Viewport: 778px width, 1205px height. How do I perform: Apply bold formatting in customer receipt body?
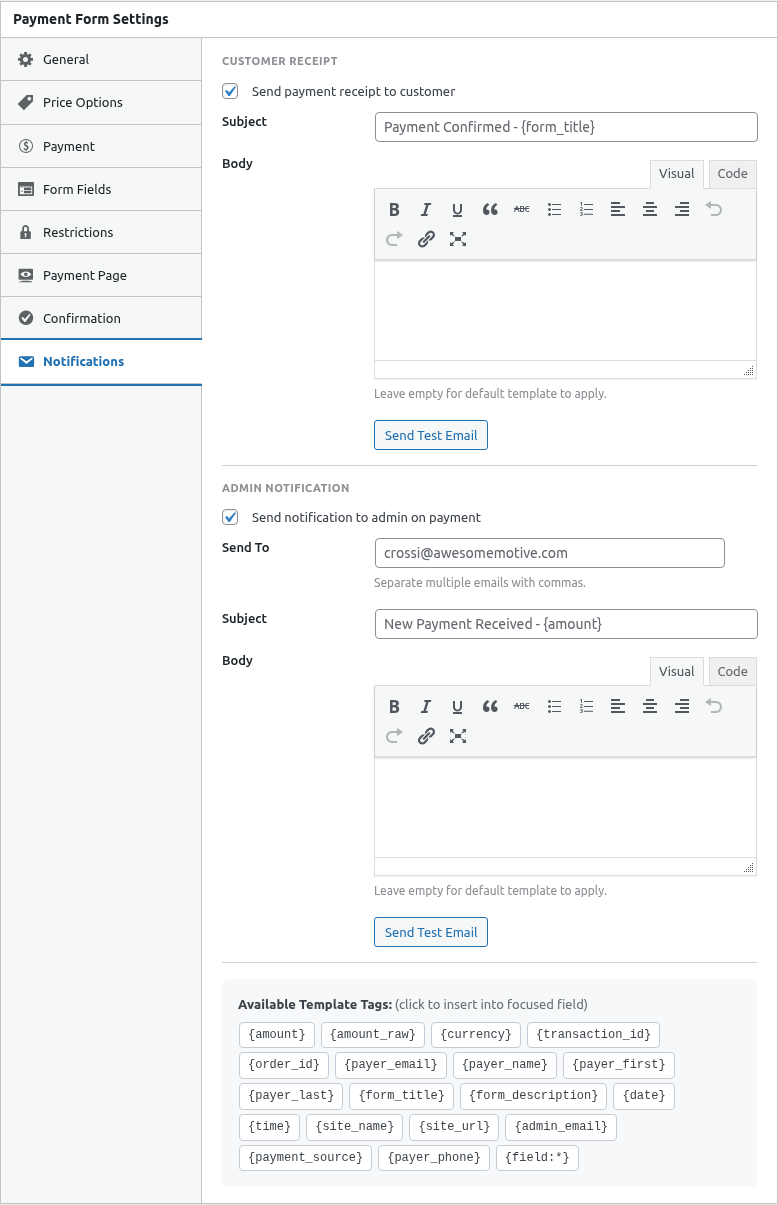[x=393, y=209]
